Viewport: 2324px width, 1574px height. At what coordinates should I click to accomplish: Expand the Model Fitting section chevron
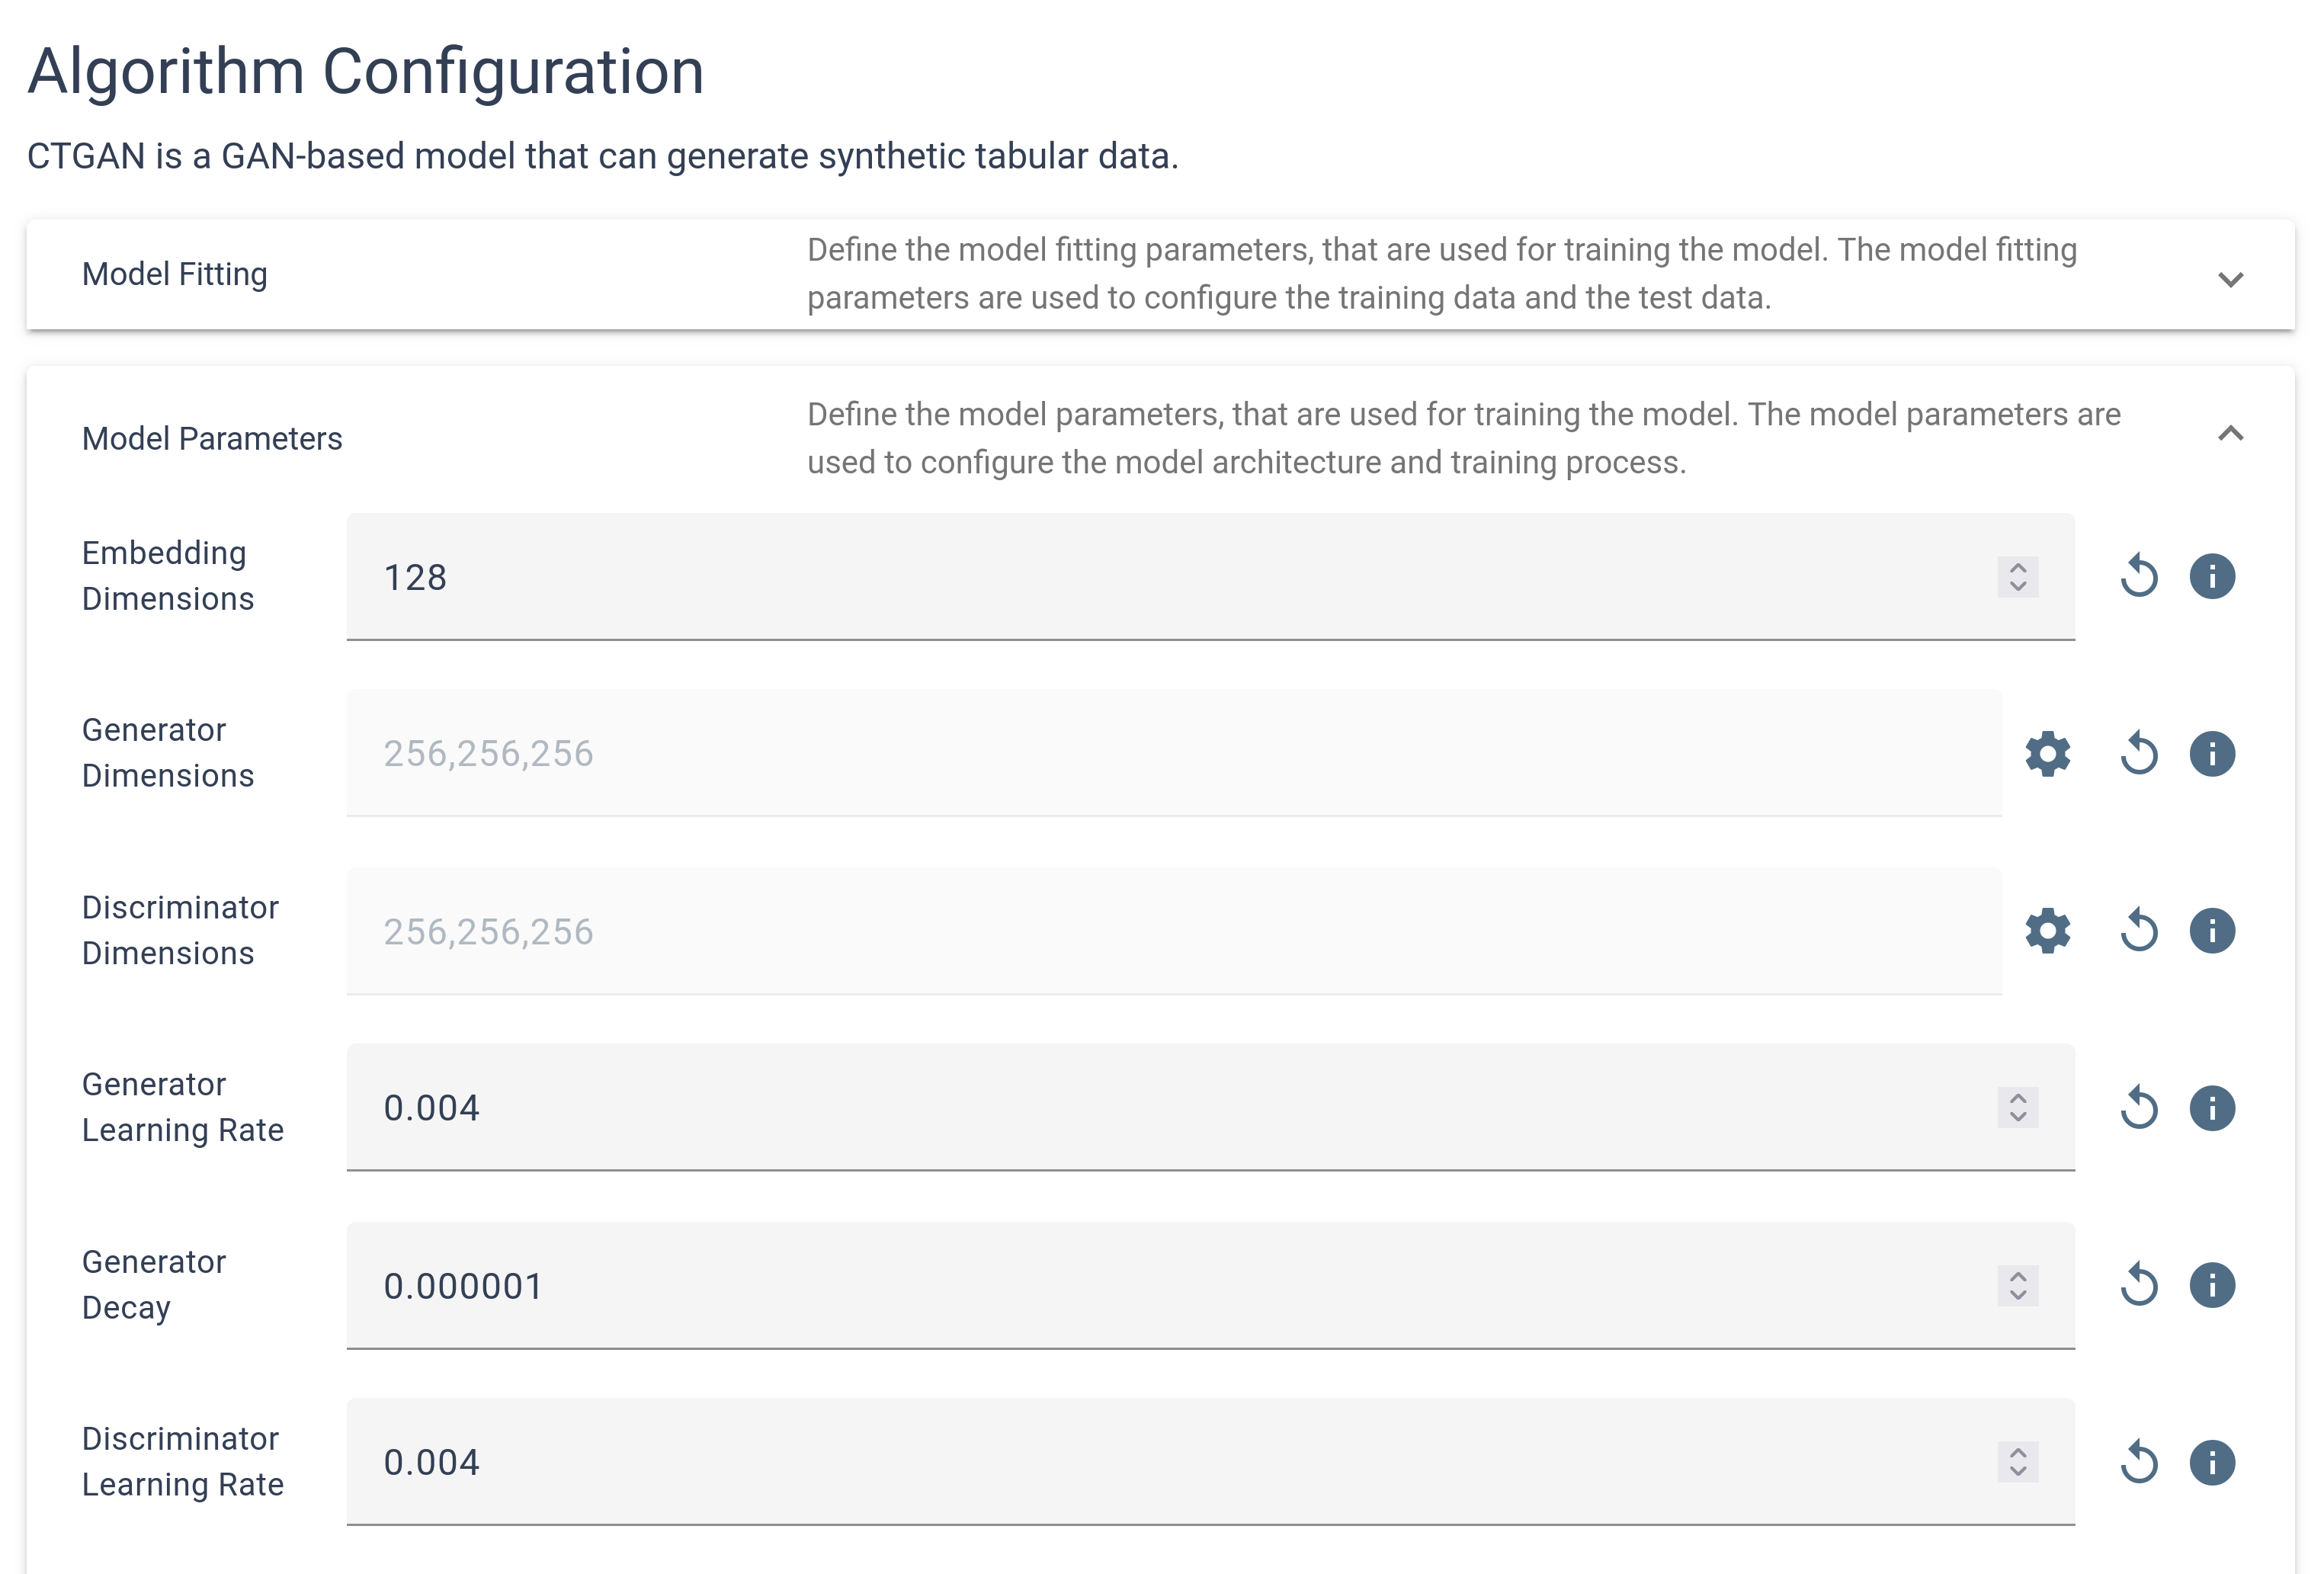pos(2230,279)
